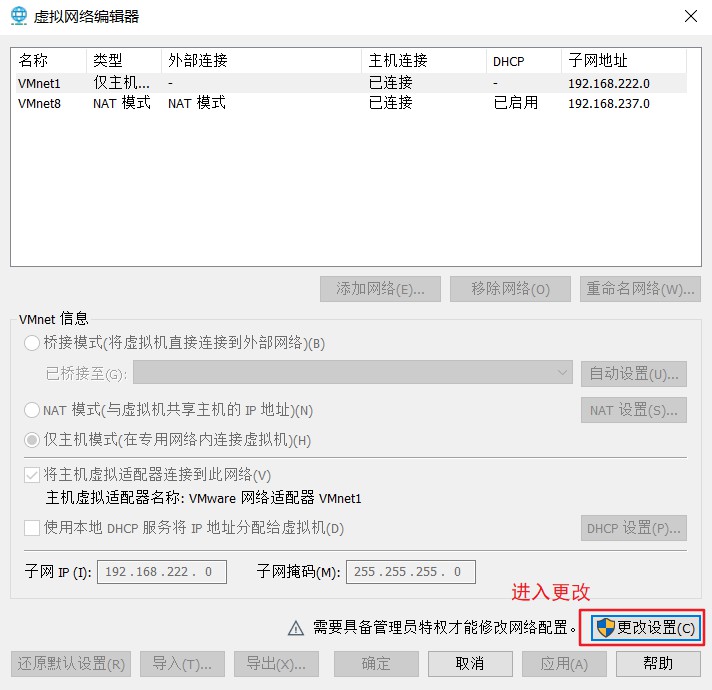Select 仅主机模式 radio button
The height and width of the screenshot is (690, 712).
click(x=32, y=440)
